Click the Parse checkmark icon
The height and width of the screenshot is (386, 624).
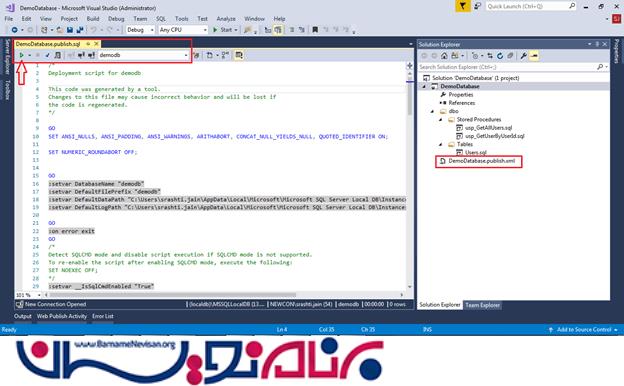47,55
